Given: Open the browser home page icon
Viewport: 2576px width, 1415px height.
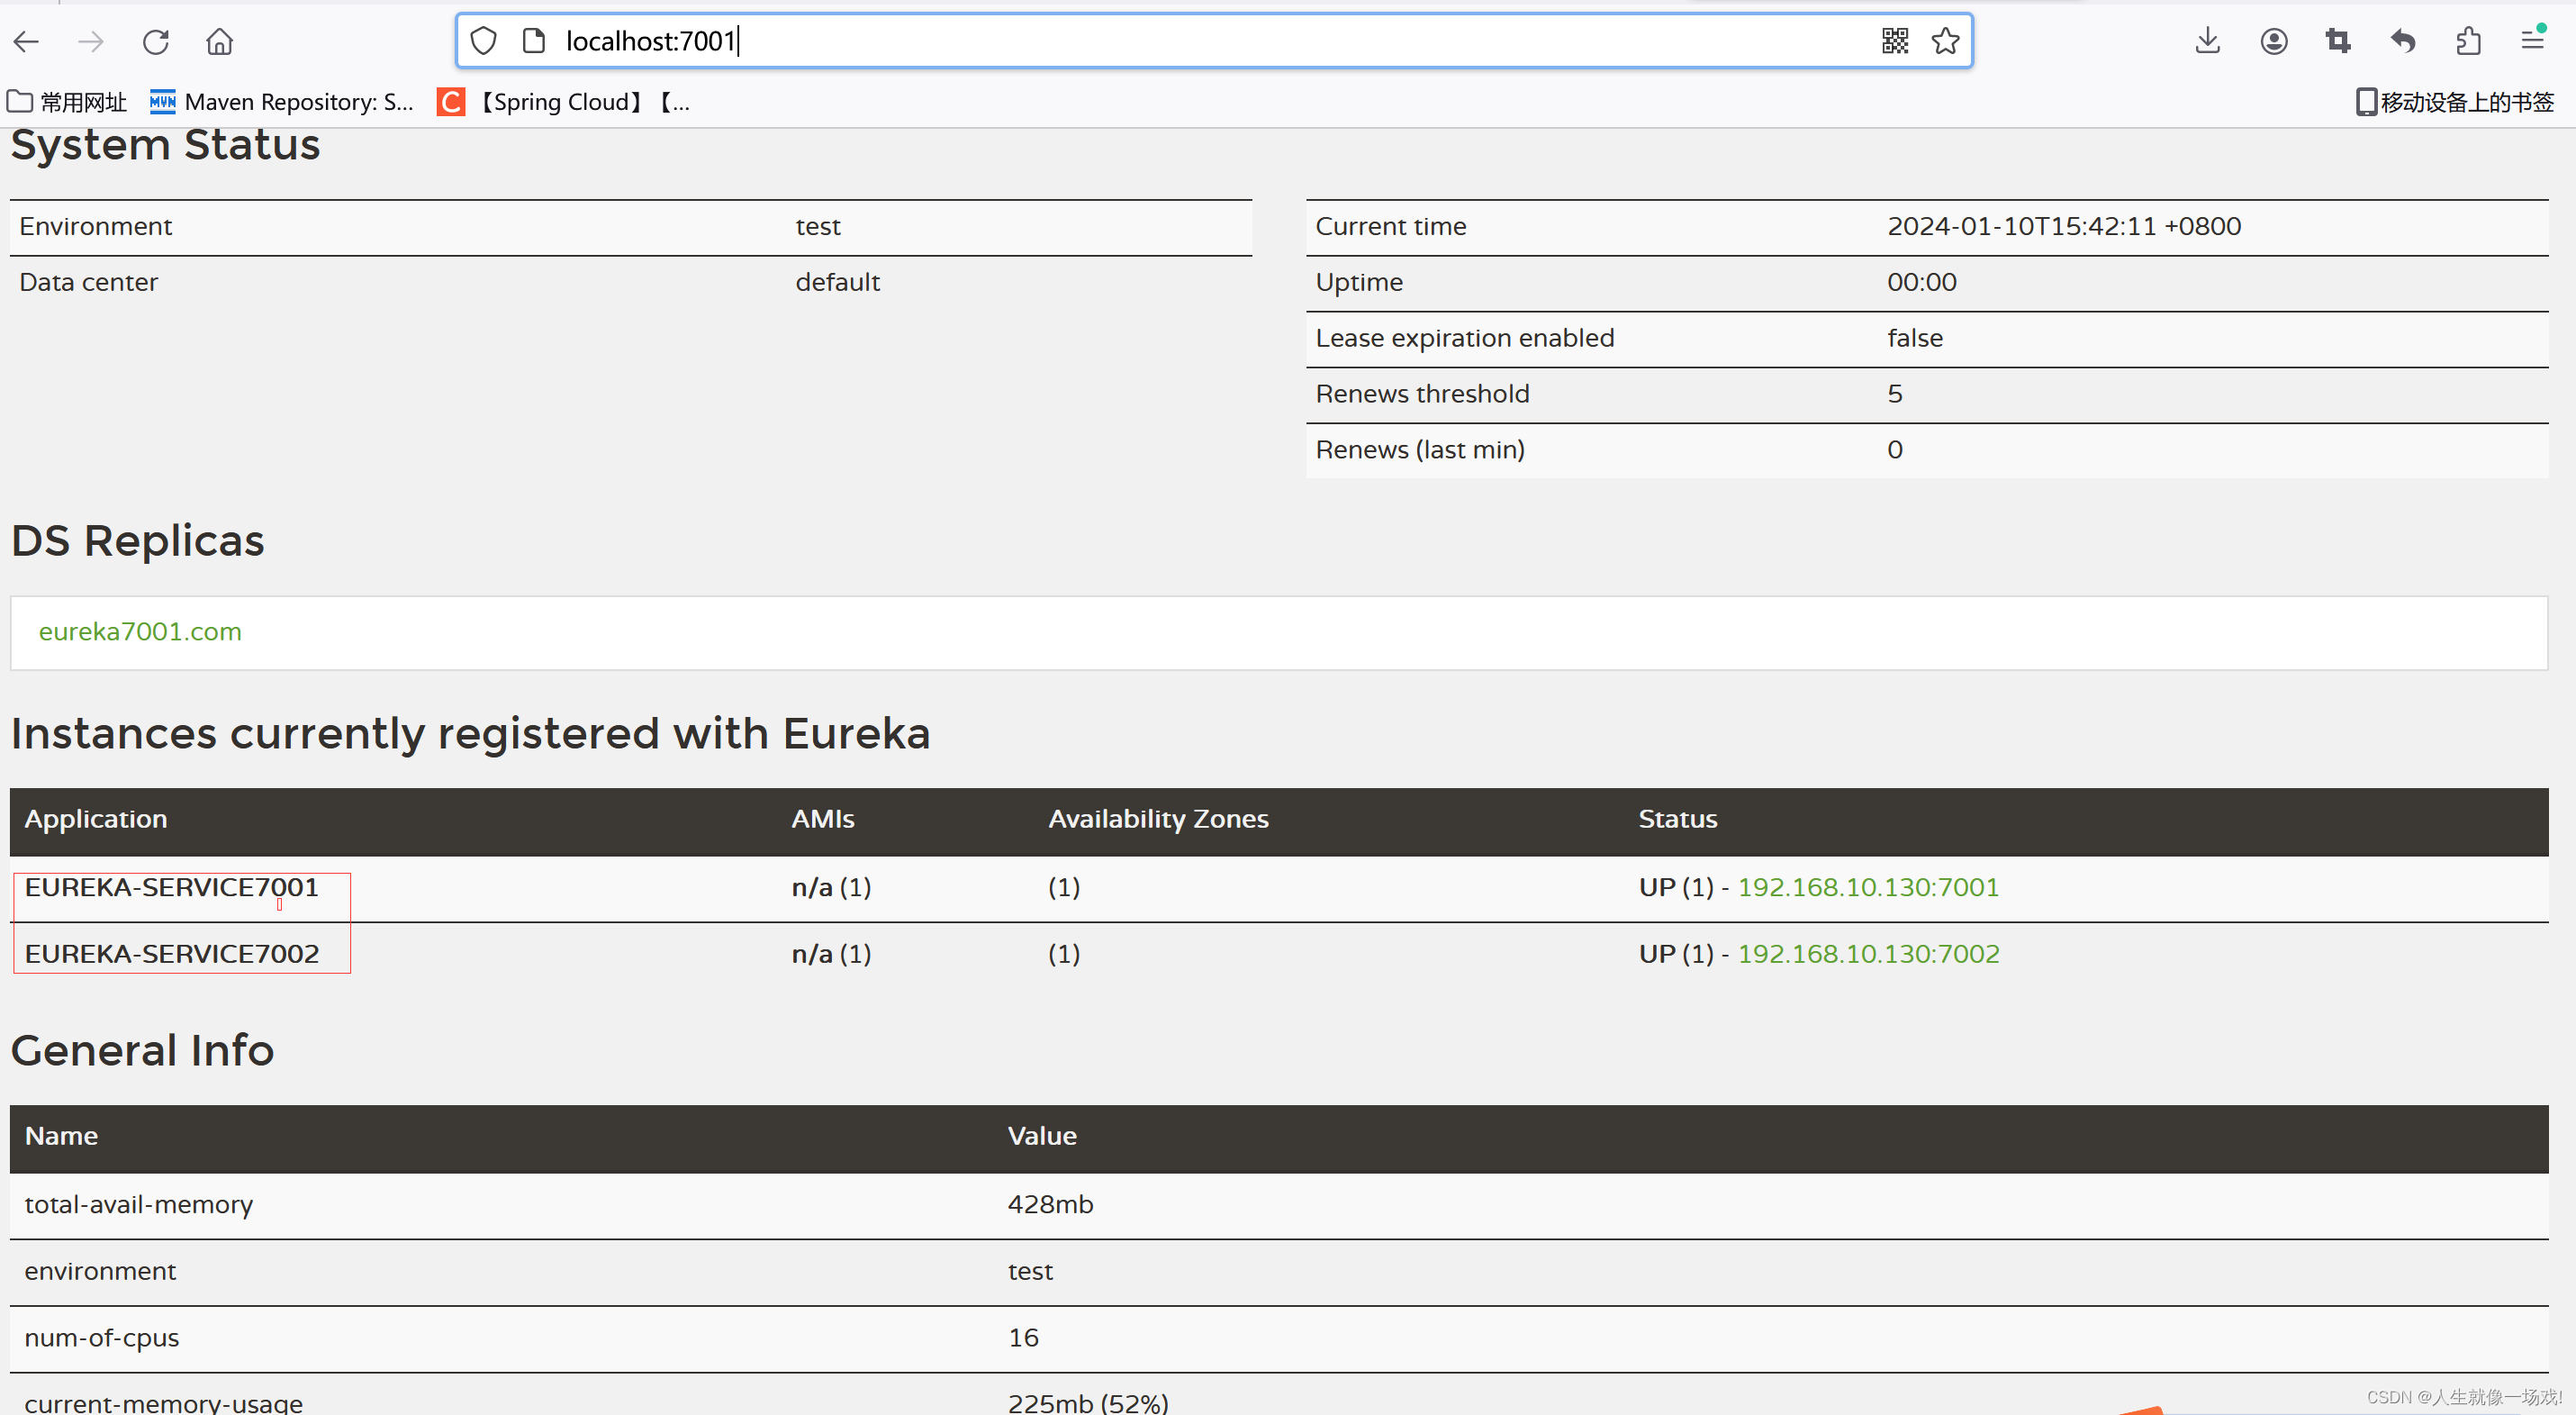Looking at the screenshot, I should click(x=220, y=42).
